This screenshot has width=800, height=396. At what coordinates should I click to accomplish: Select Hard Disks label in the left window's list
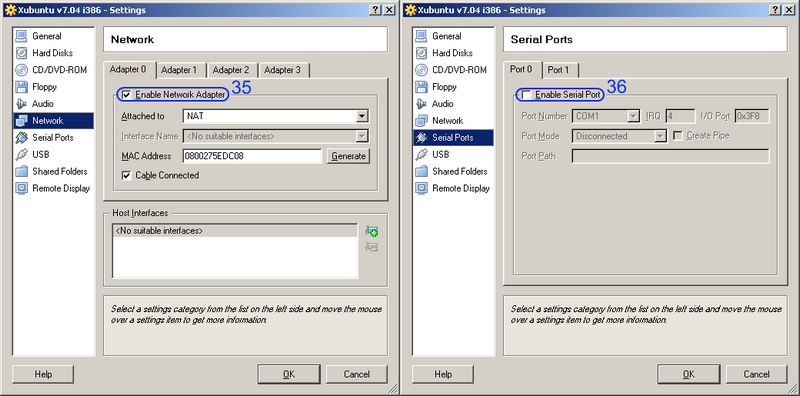(x=53, y=53)
